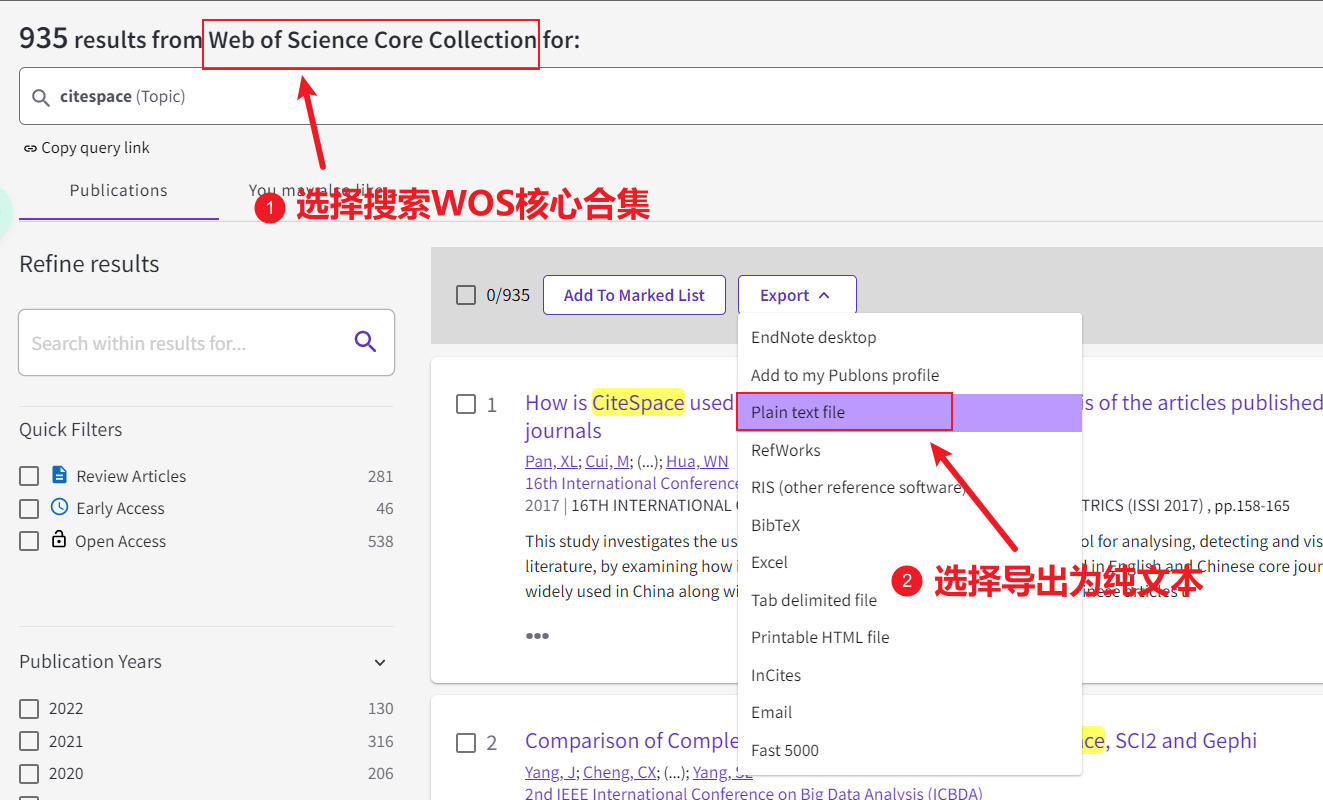Click the 281 count beside Review Articles

pyautogui.click(x=380, y=476)
